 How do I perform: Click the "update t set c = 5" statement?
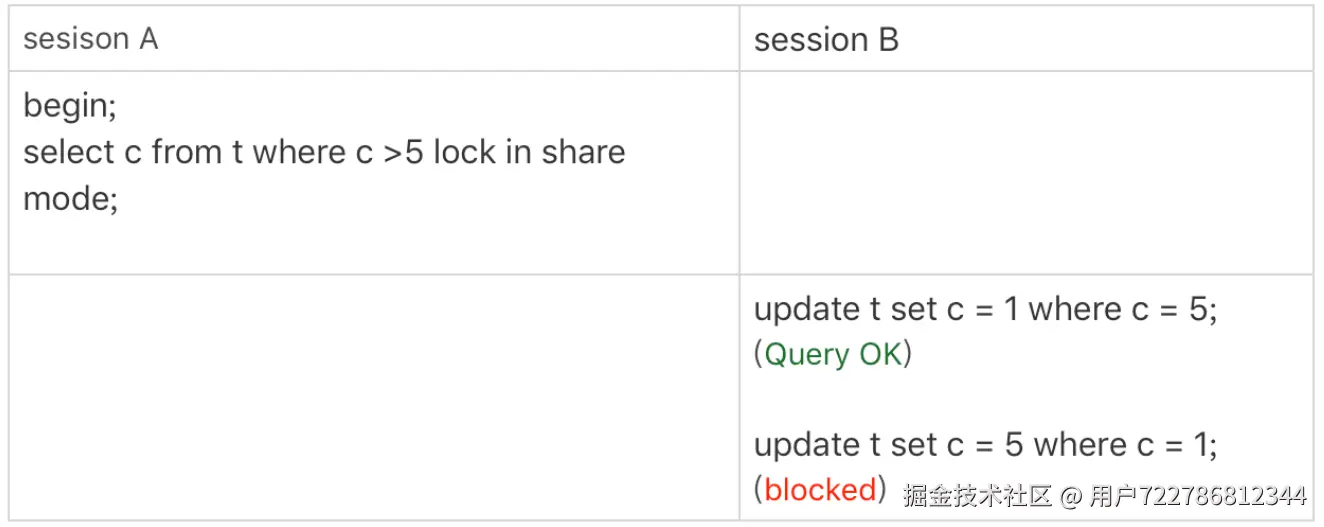[x=888, y=444]
